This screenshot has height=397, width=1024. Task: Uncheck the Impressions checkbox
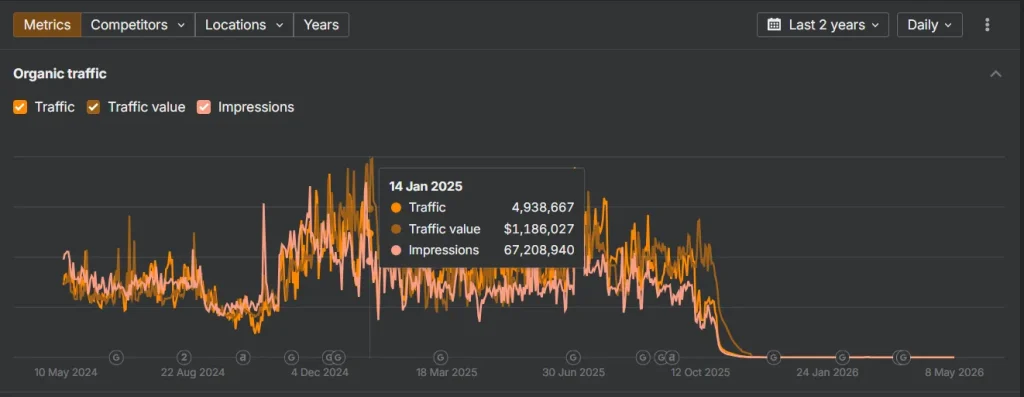click(x=204, y=107)
